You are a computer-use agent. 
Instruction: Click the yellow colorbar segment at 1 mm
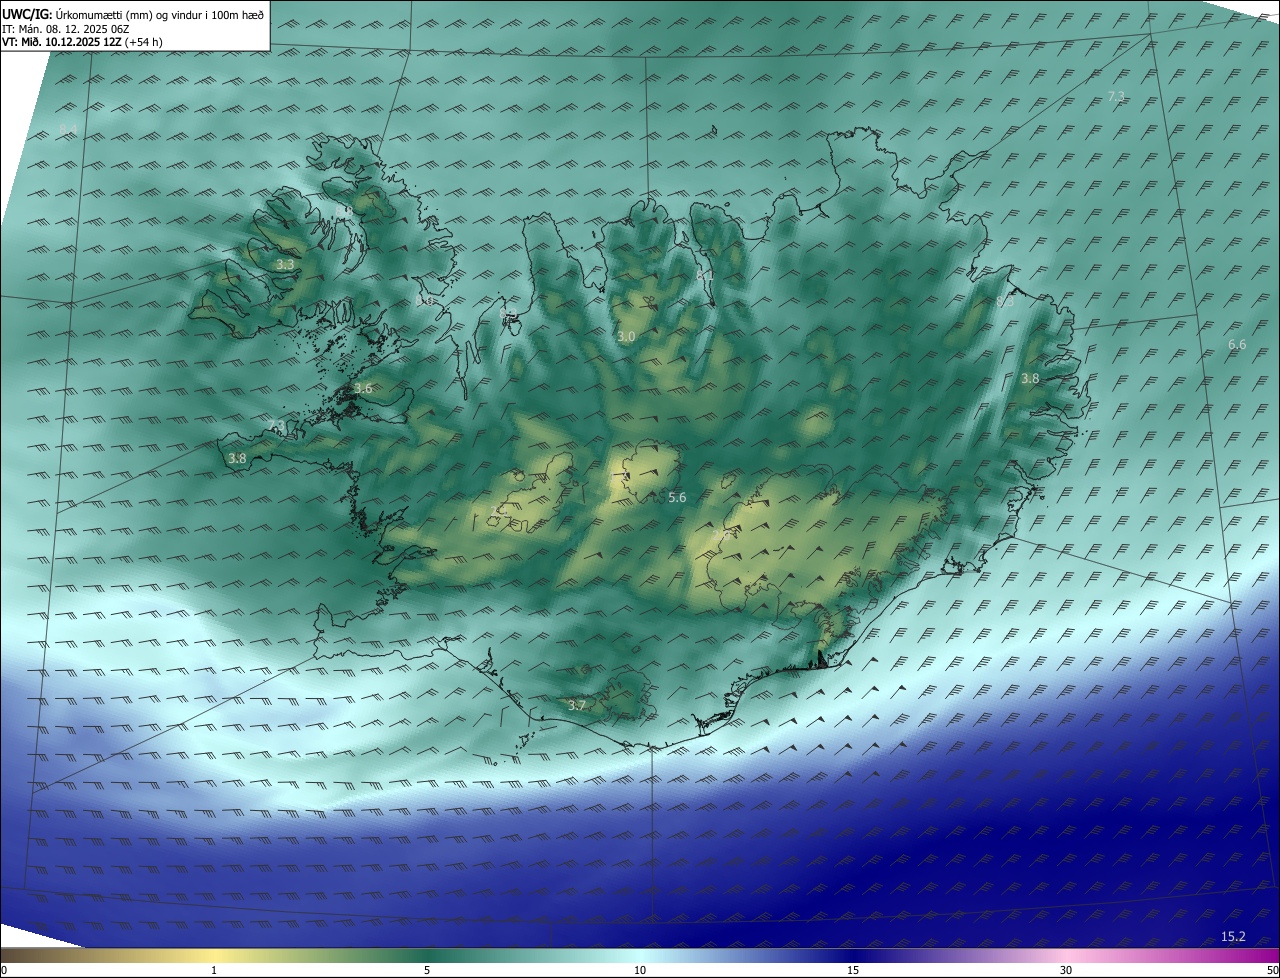214,955
